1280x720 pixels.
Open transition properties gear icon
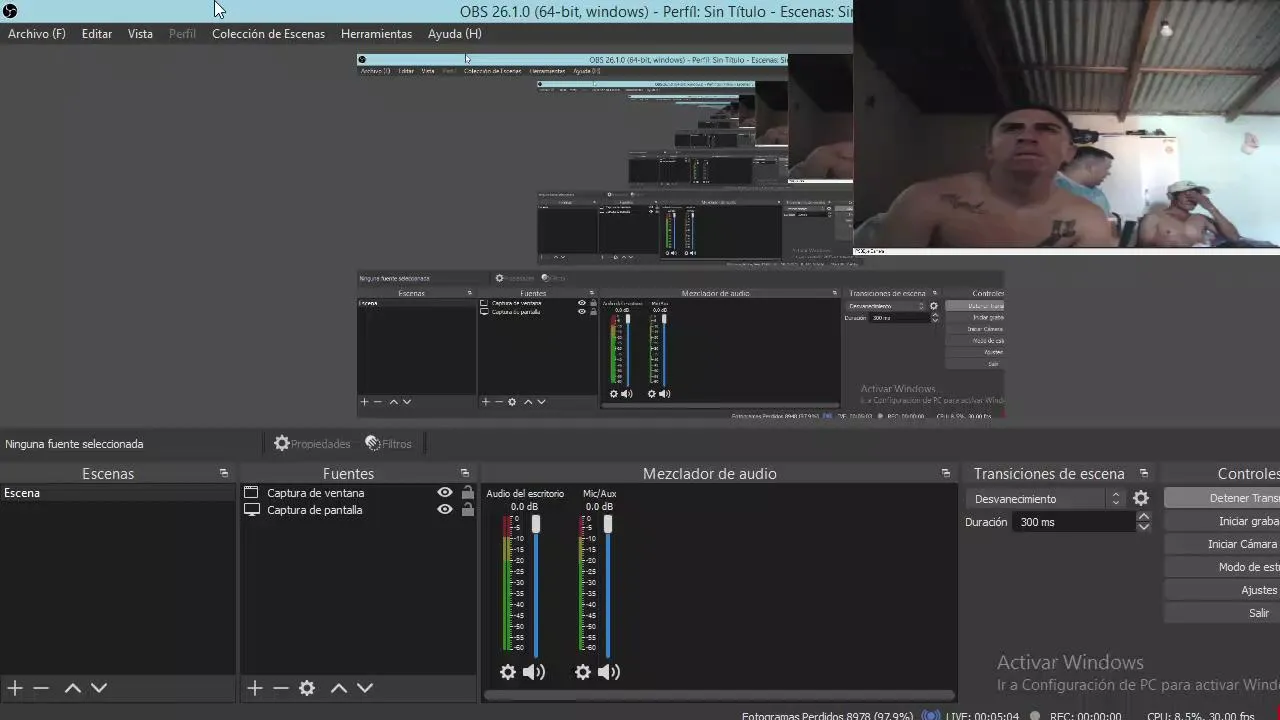point(1141,498)
